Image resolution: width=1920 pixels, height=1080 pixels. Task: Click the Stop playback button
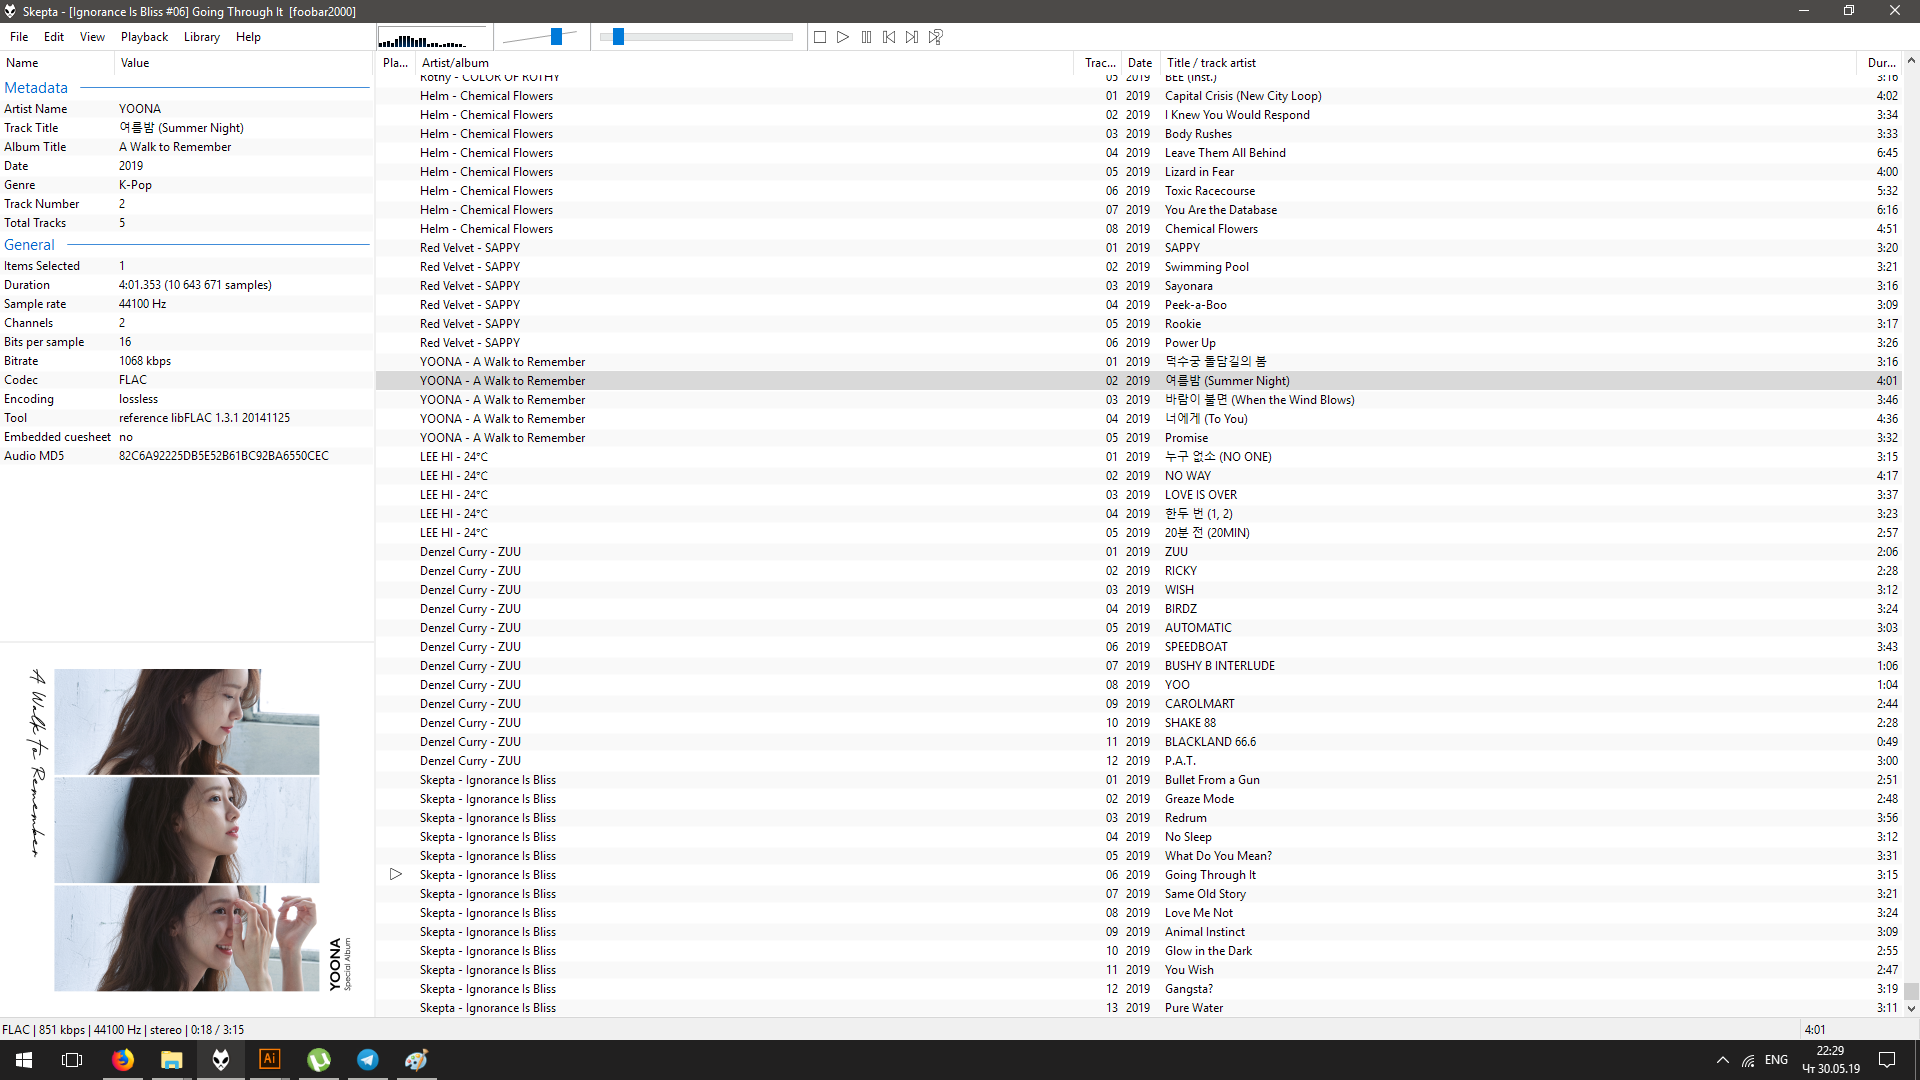(820, 37)
